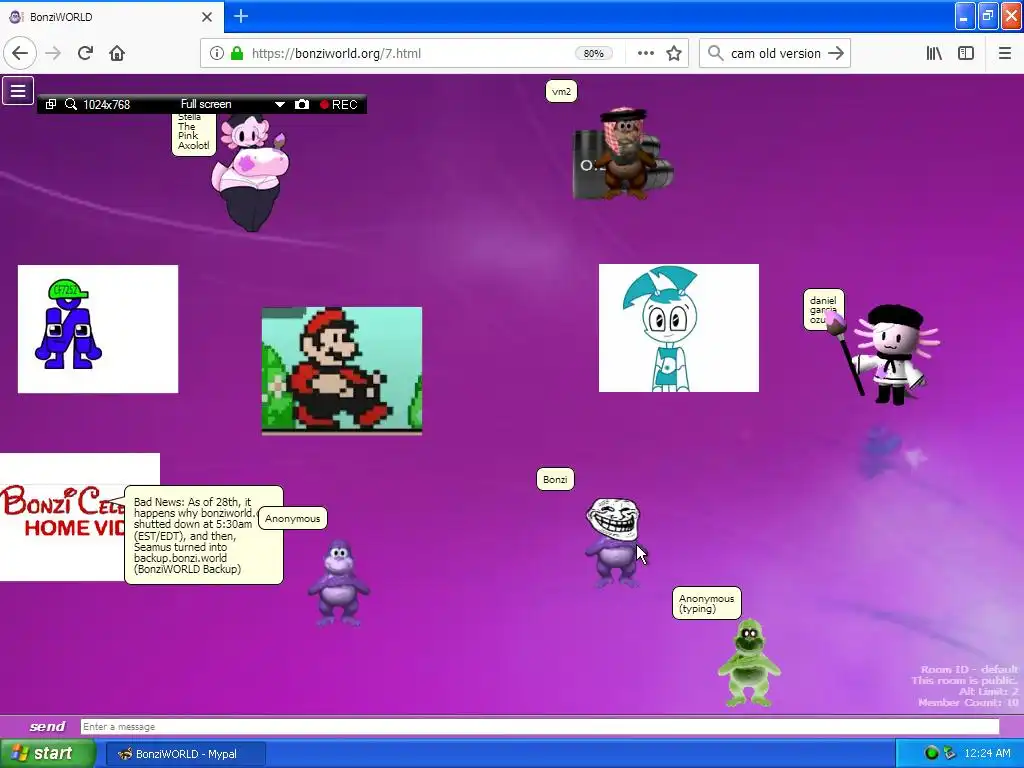1024x768 pixels.
Task: Click the 12:24 AM taskbar clock
Action: (x=987, y=753)
